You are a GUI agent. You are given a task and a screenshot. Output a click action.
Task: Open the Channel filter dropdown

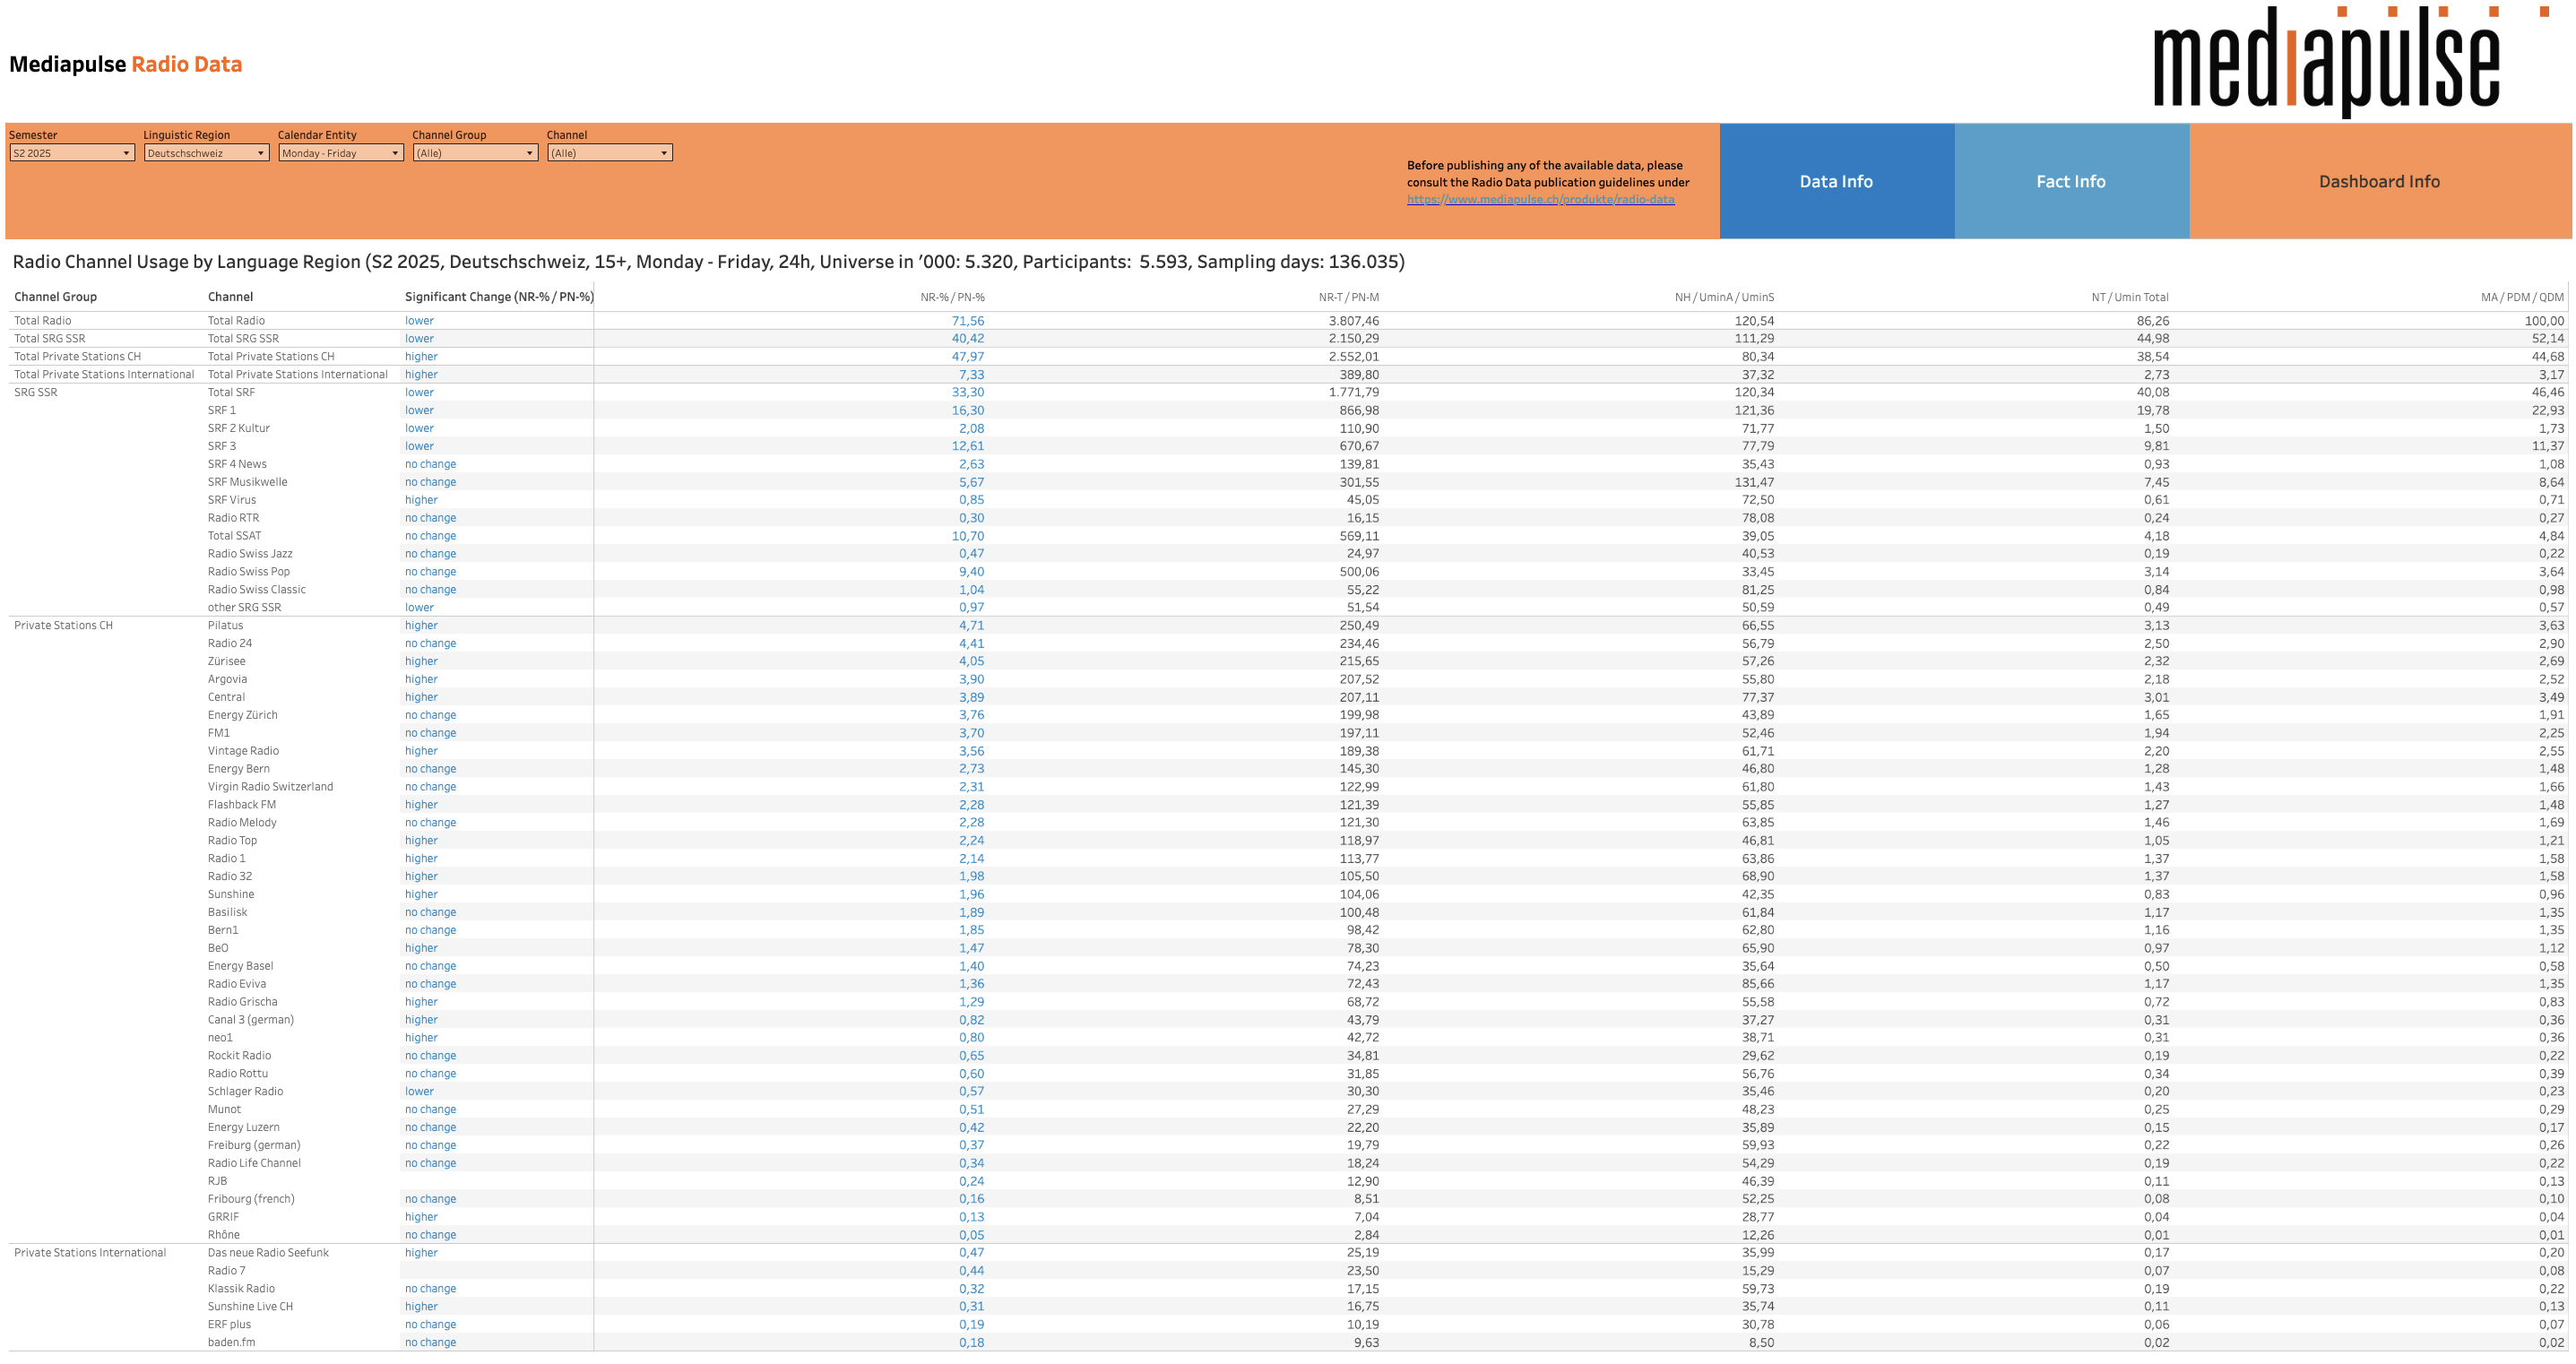(x=609, y=153)
